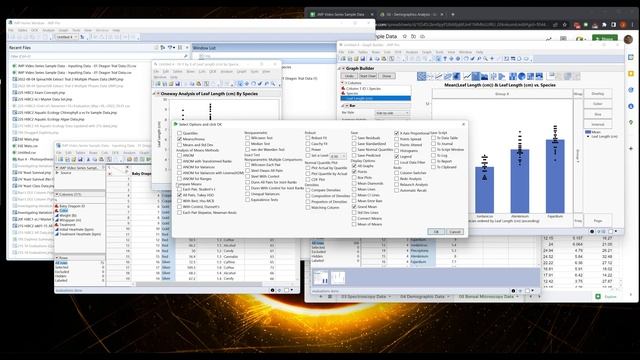This screenshot has width=640, height=360.
Task: Open the first report thumbnail below Graph Builder
Action: point(320,278)
